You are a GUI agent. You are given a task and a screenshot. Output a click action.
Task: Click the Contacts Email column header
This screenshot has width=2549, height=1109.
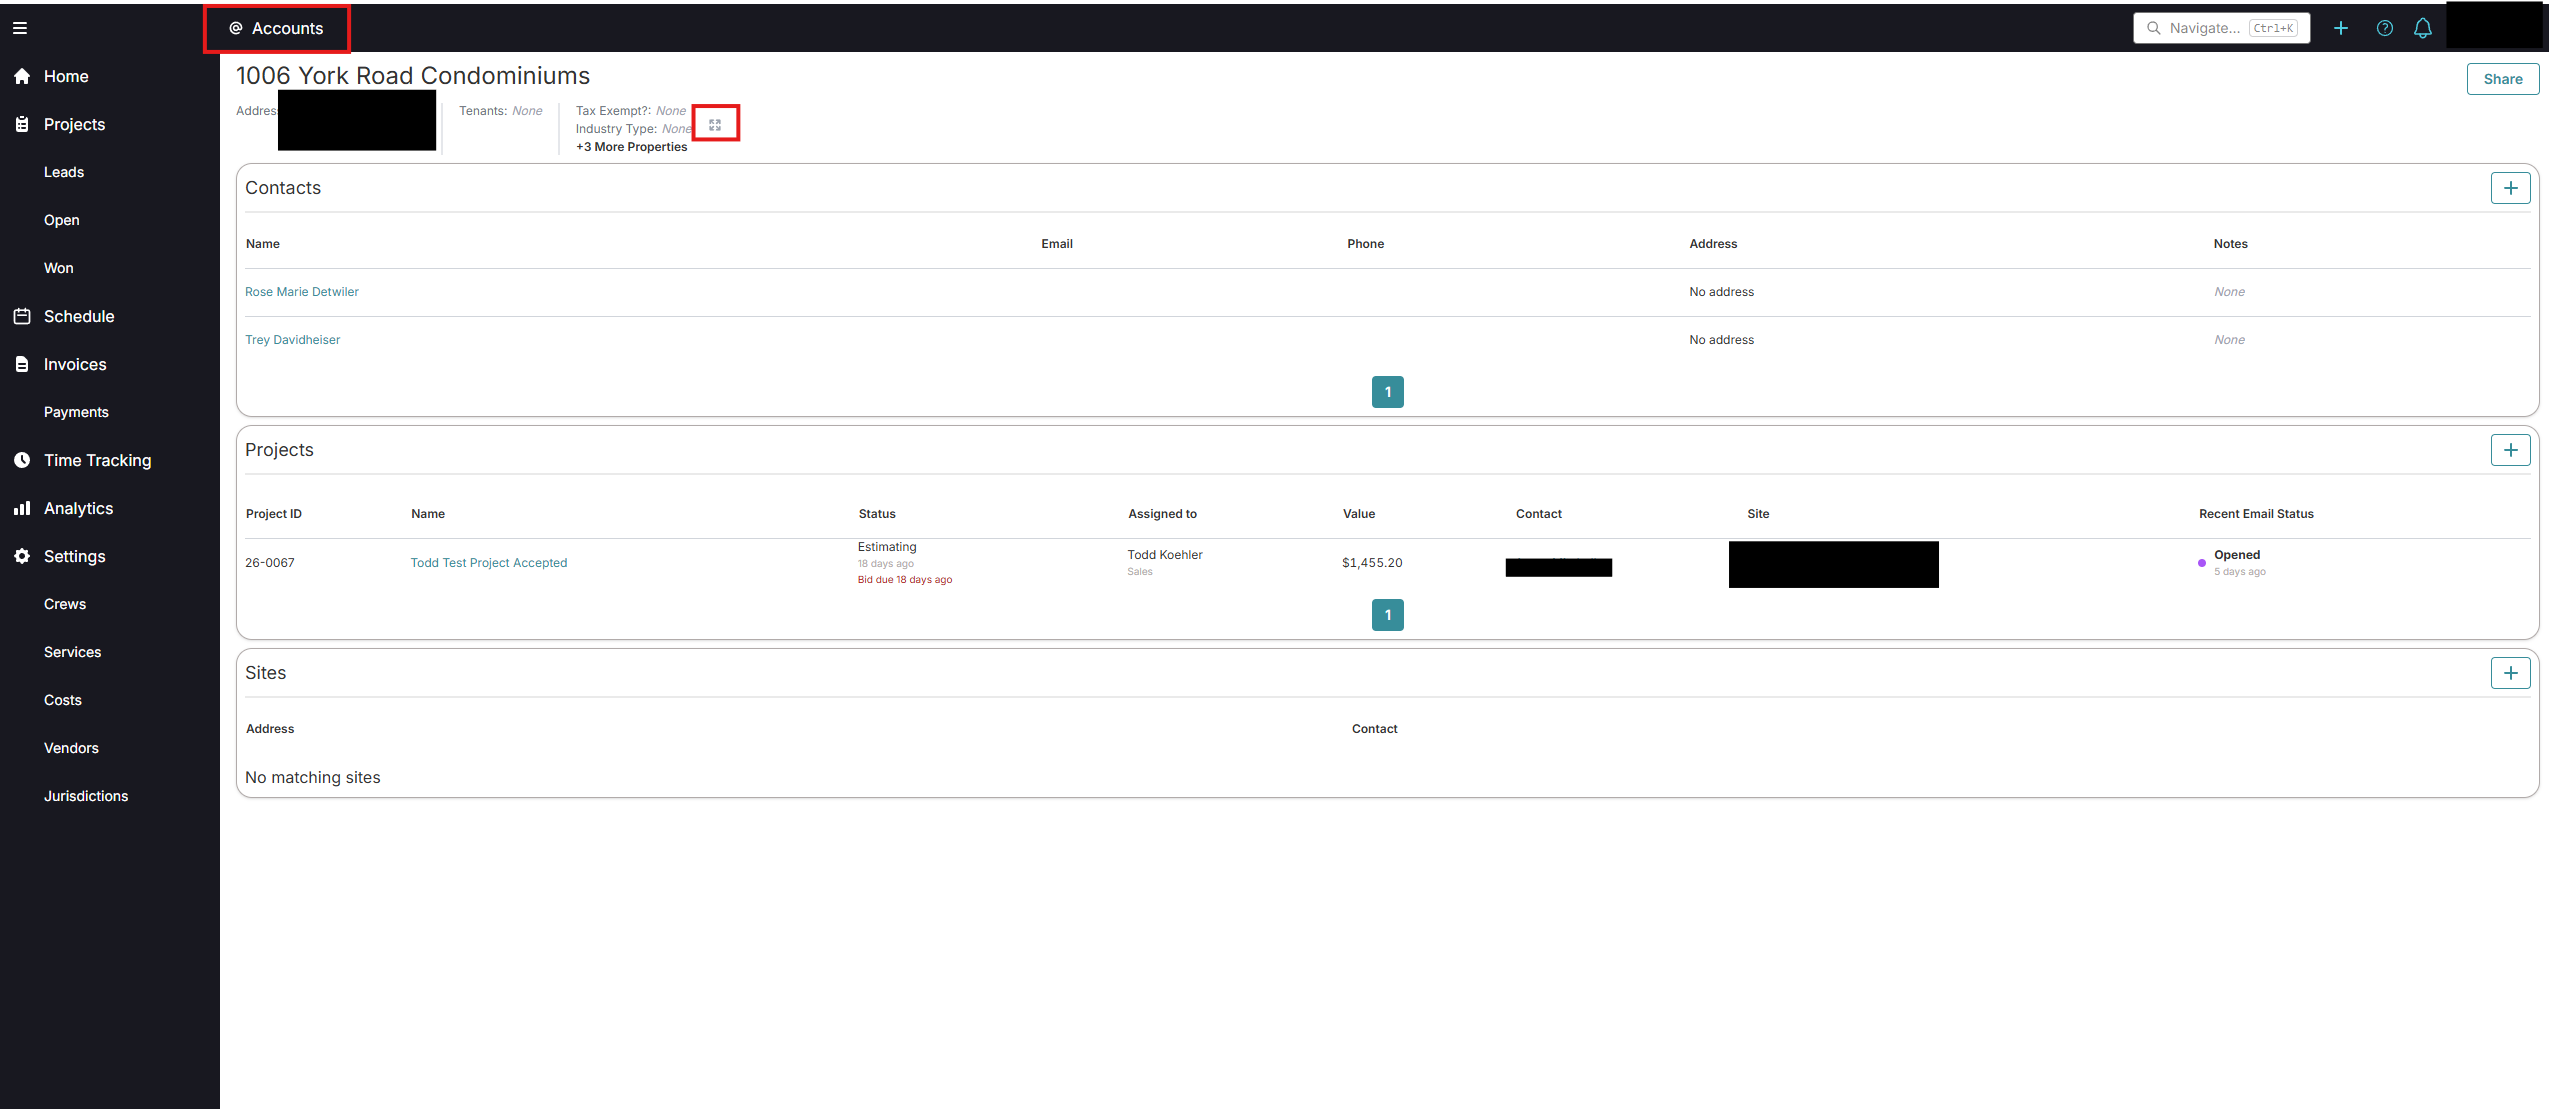click(x=1057, y=244)
